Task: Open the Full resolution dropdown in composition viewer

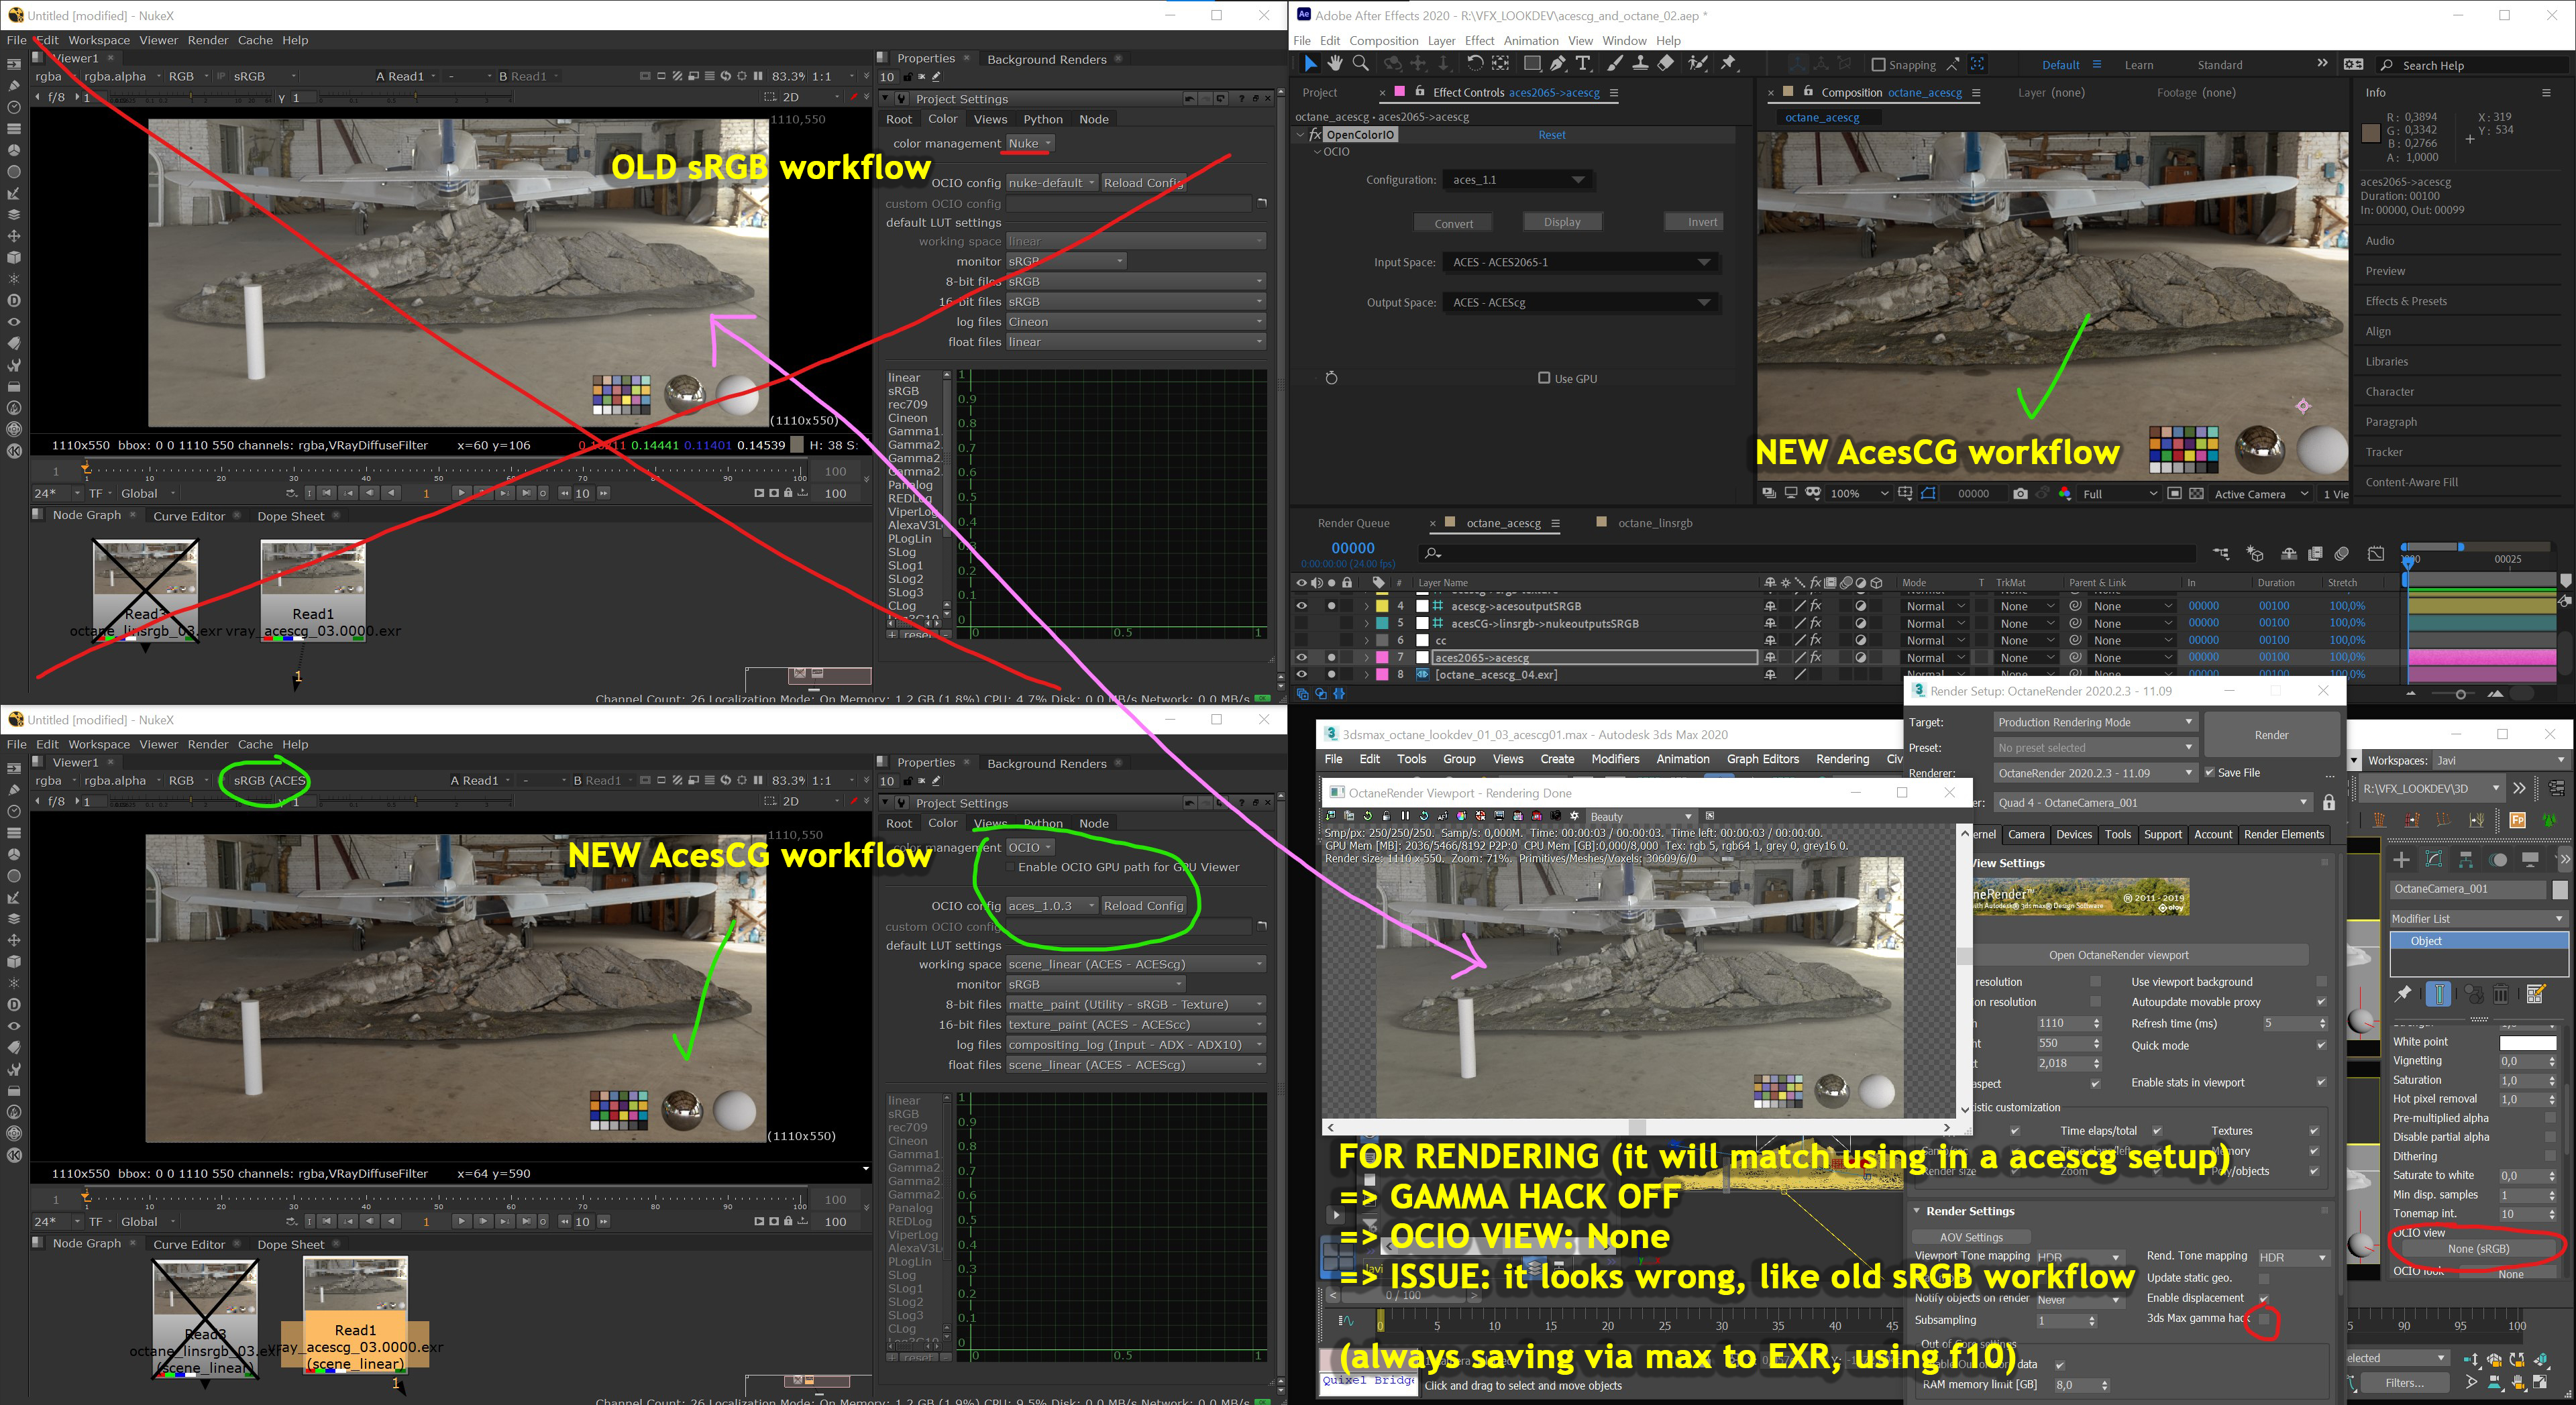Action: (2119, 494)
